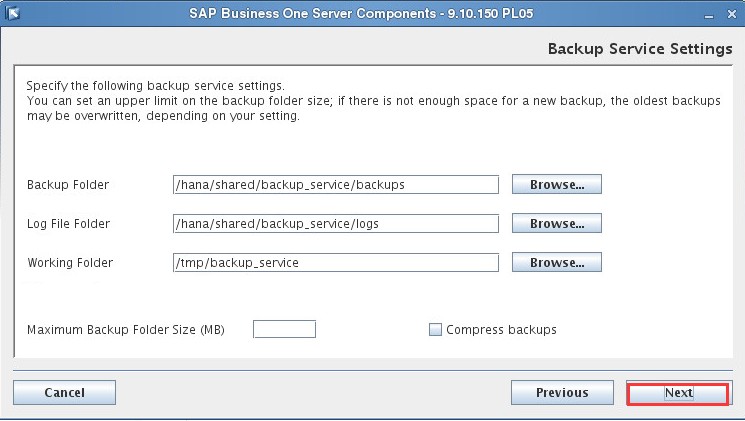Screen dimensions: 745x421
Task: Cancel the installation wizard
Action: click(65, 392)
